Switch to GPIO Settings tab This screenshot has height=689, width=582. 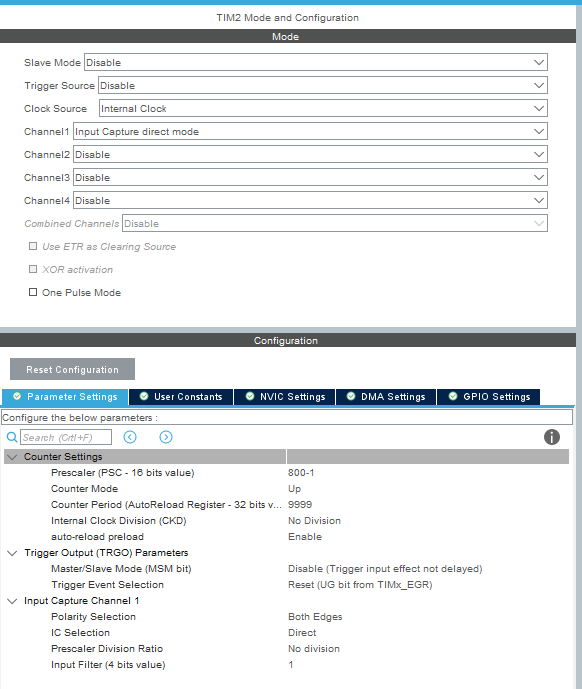click(488, 397)
